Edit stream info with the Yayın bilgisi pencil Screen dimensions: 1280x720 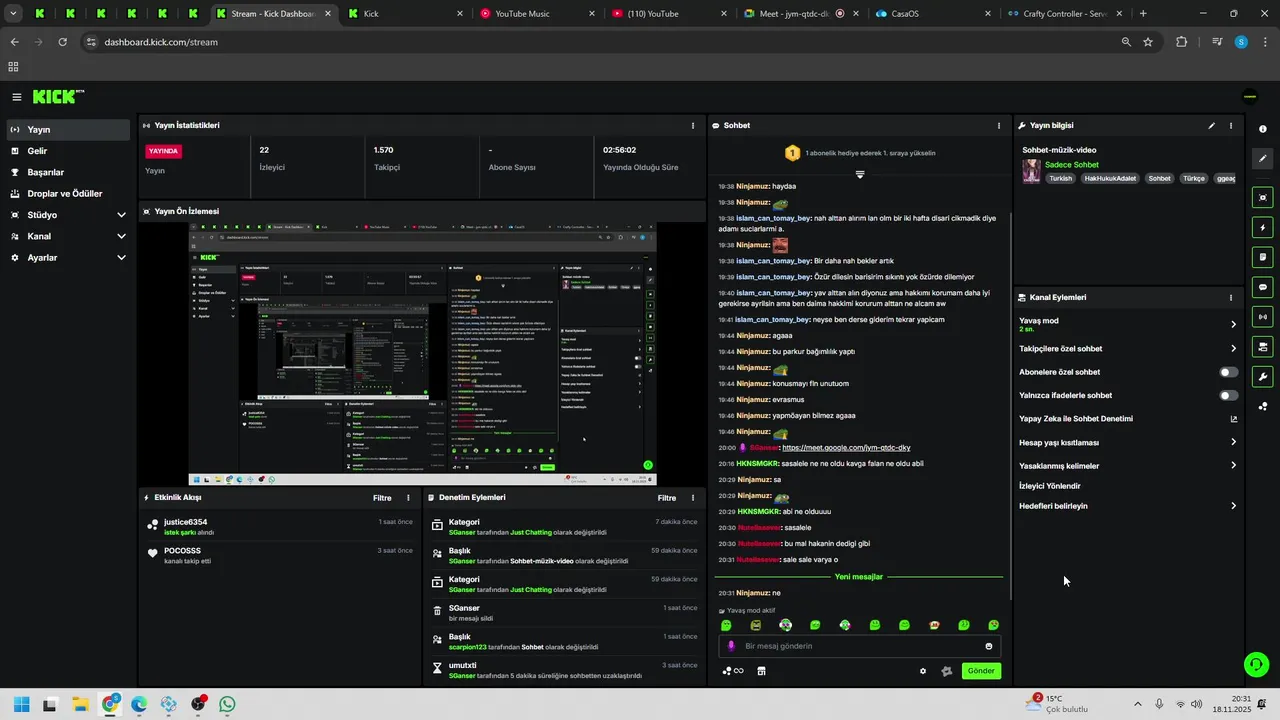point(1211,126)
